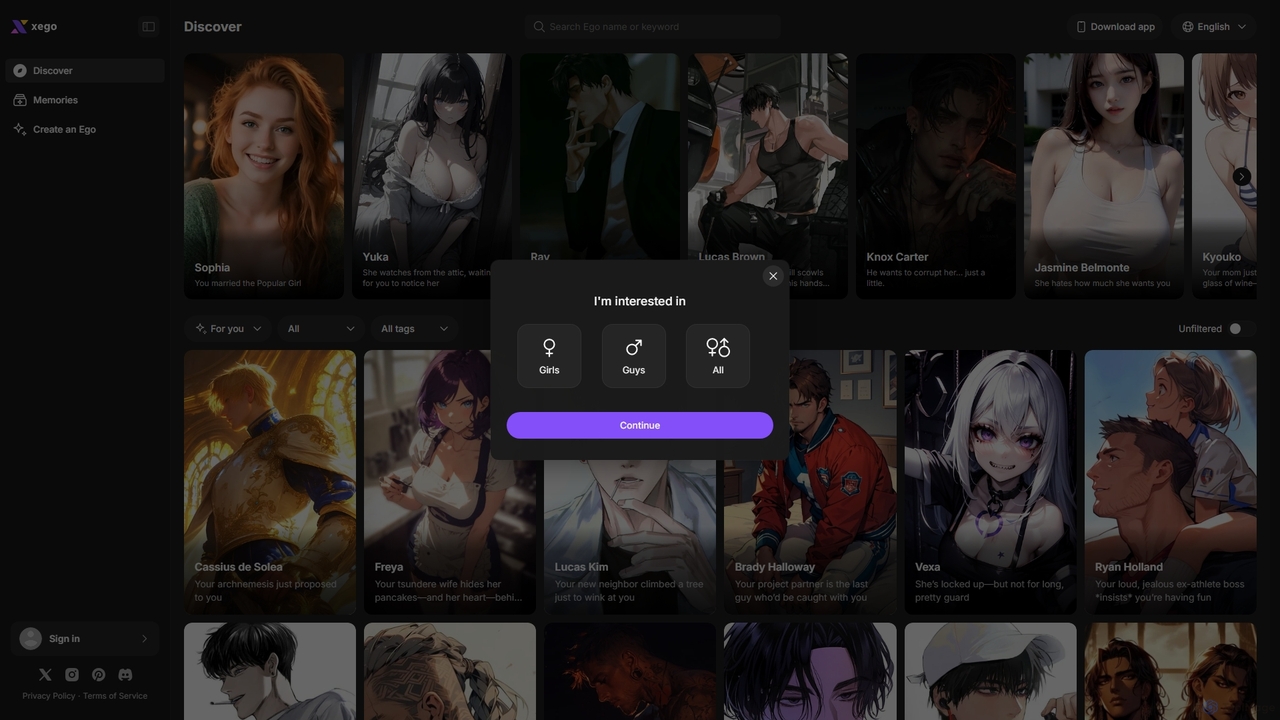The height and width of the screenshot is (720, 1280).
Task: Open the Instagram social link
Action: pyautogui.click(x=72, y=675)
